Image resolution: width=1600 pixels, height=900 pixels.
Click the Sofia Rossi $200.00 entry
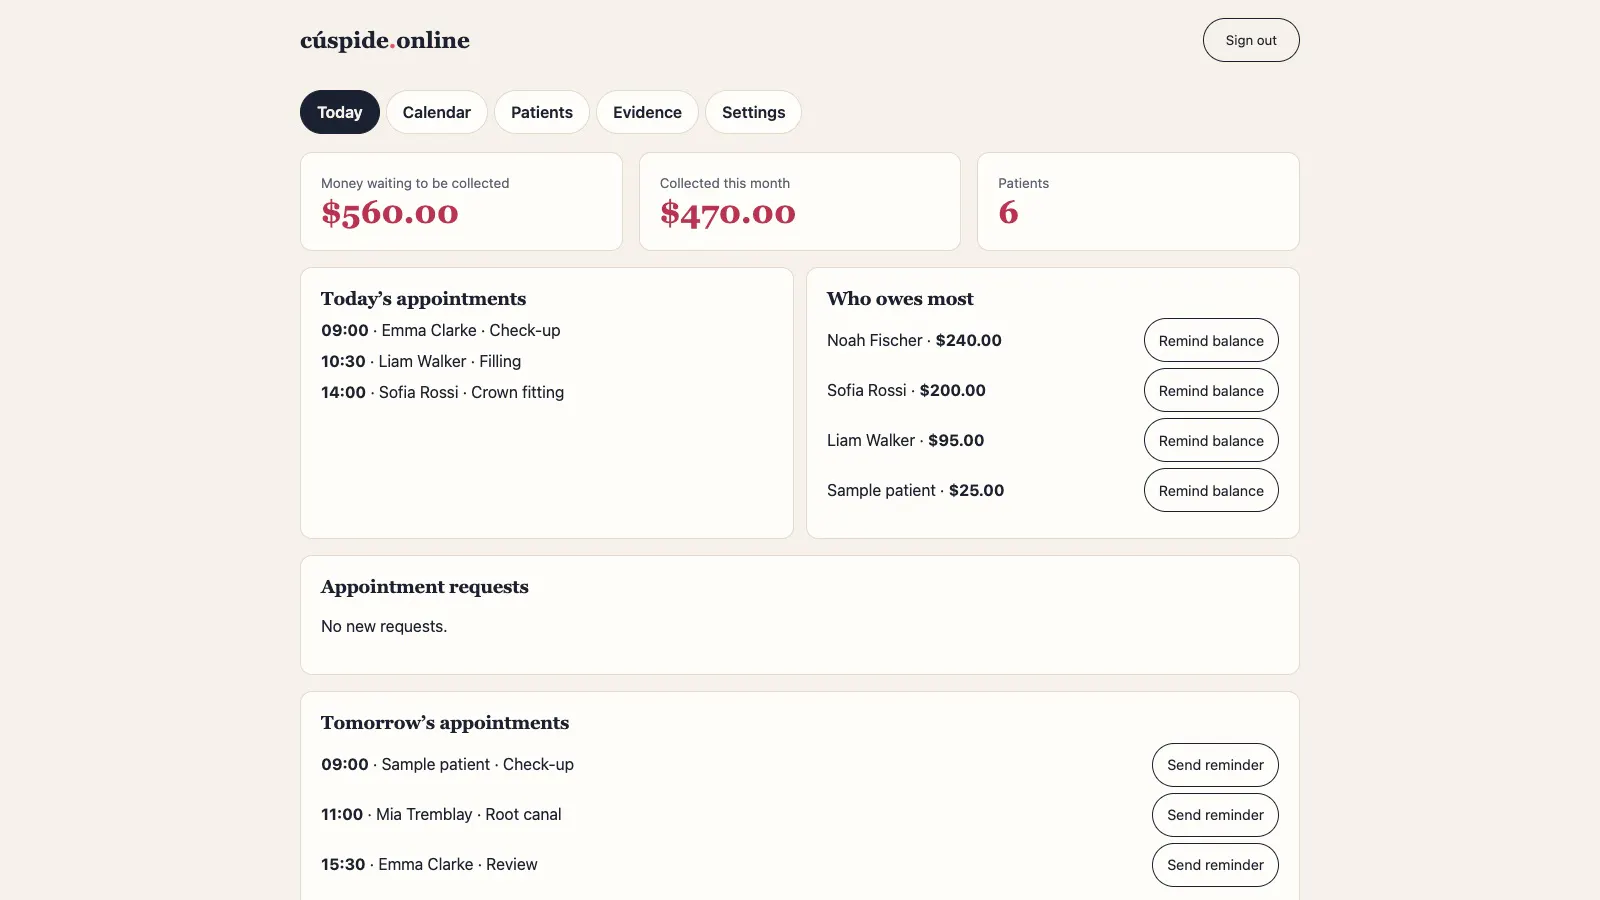(906, 390)
